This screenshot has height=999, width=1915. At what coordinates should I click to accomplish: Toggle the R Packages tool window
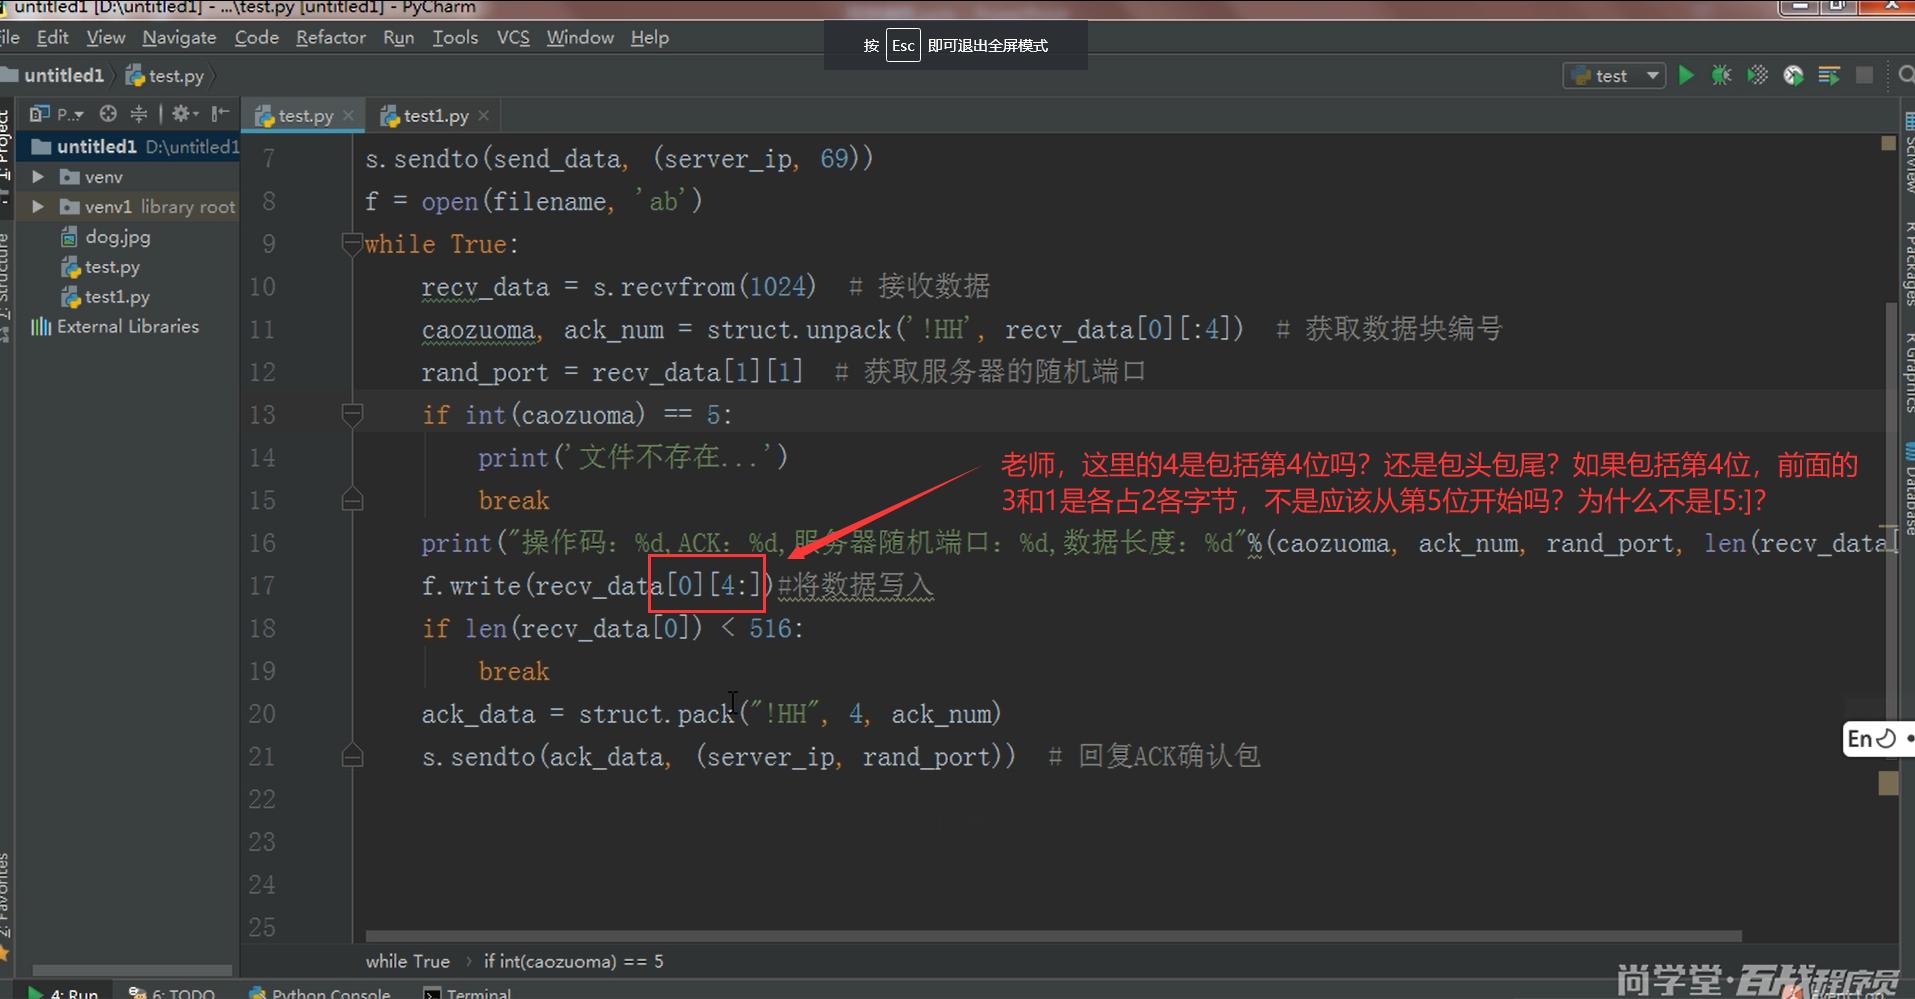1909,262
